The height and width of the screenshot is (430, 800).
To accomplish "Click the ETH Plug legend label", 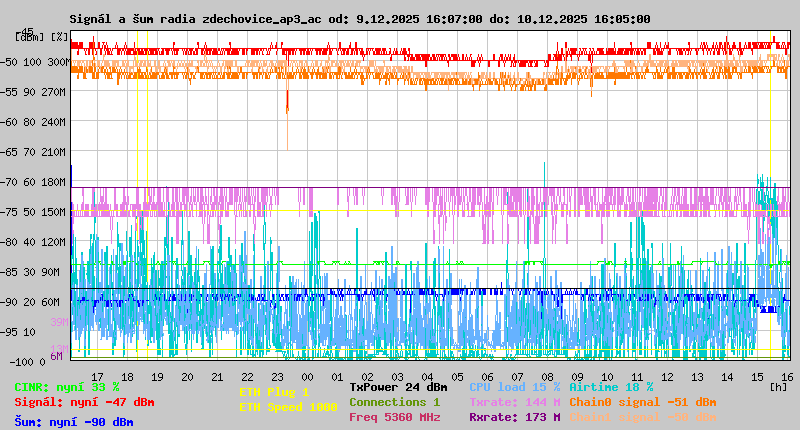I will coord(274,392).
